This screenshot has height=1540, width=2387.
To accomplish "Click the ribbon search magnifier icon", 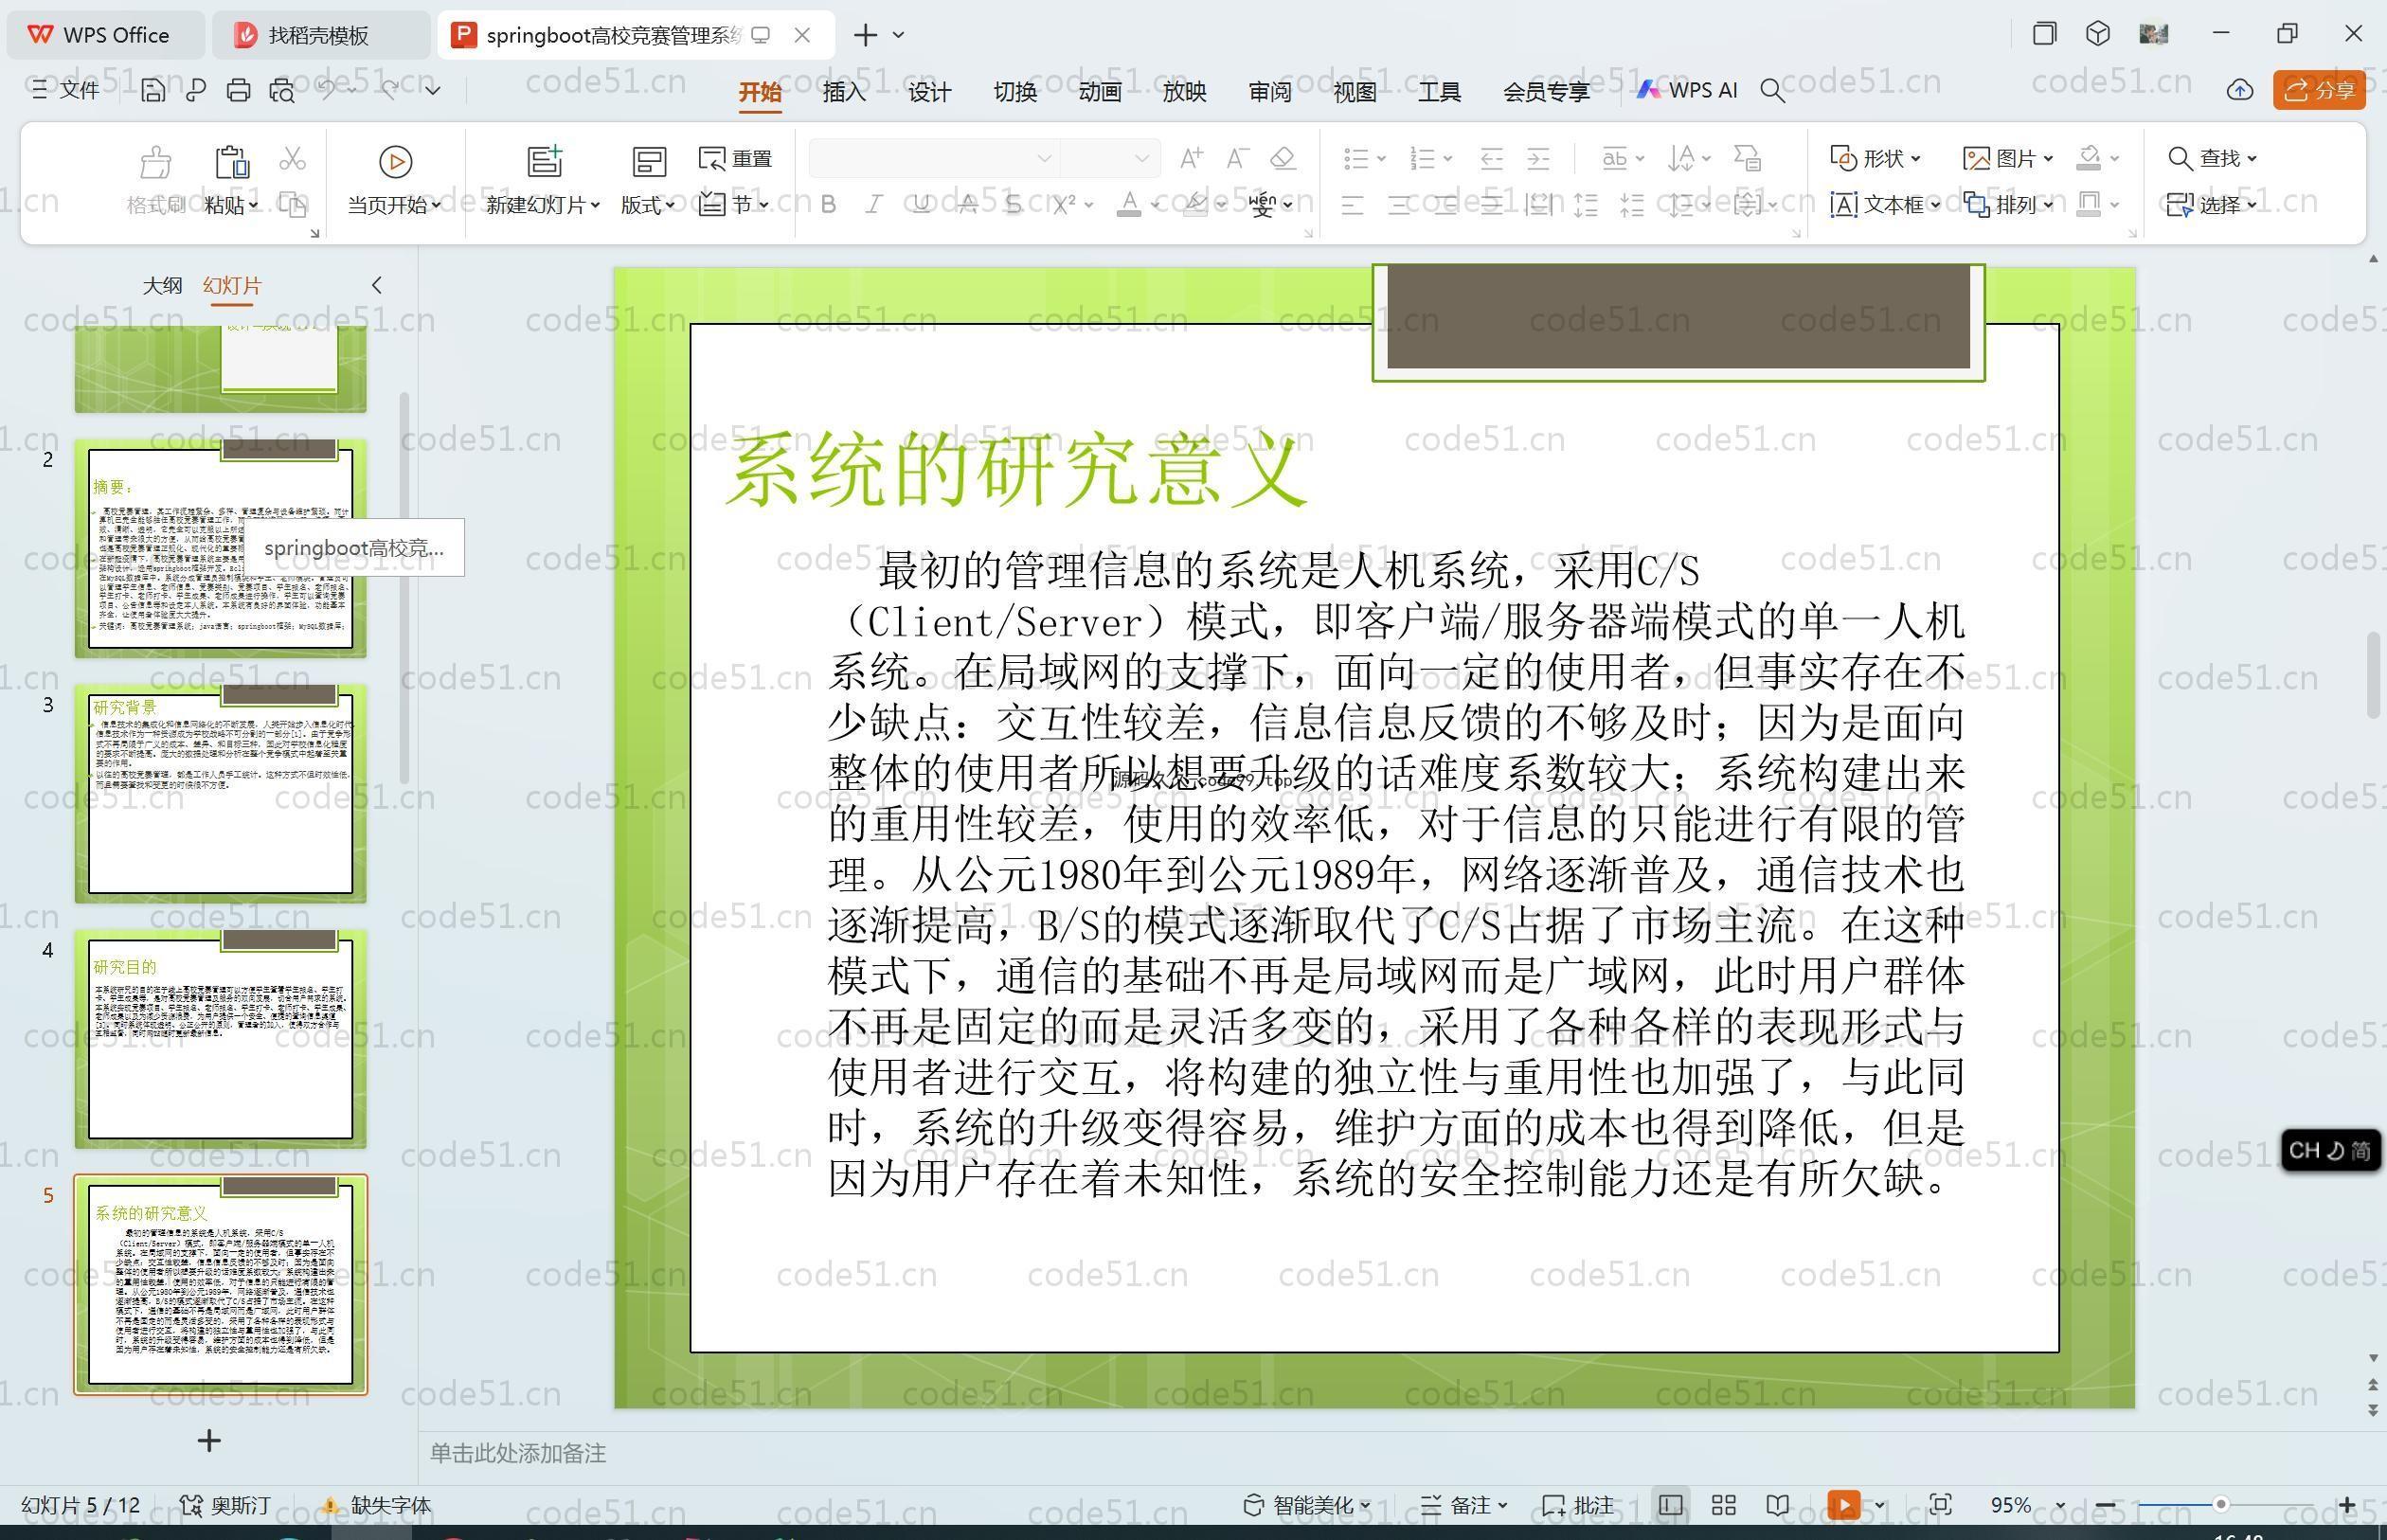I will [x=1772, y=91].
